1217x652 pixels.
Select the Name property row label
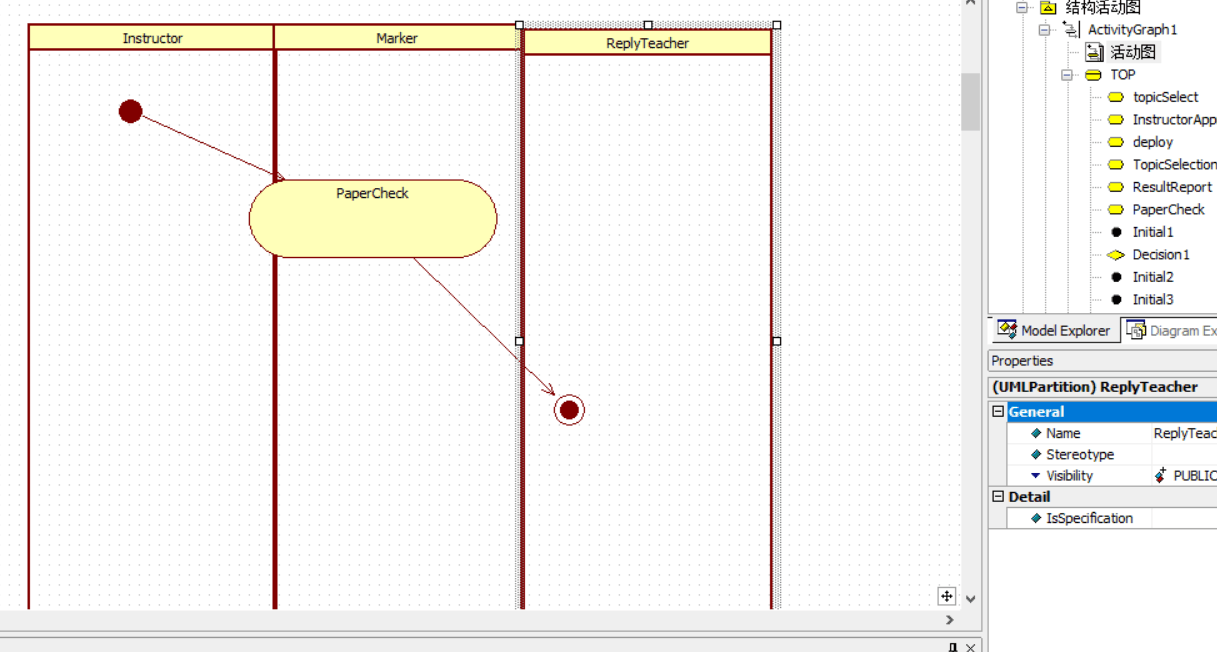tap(1063, 433)
